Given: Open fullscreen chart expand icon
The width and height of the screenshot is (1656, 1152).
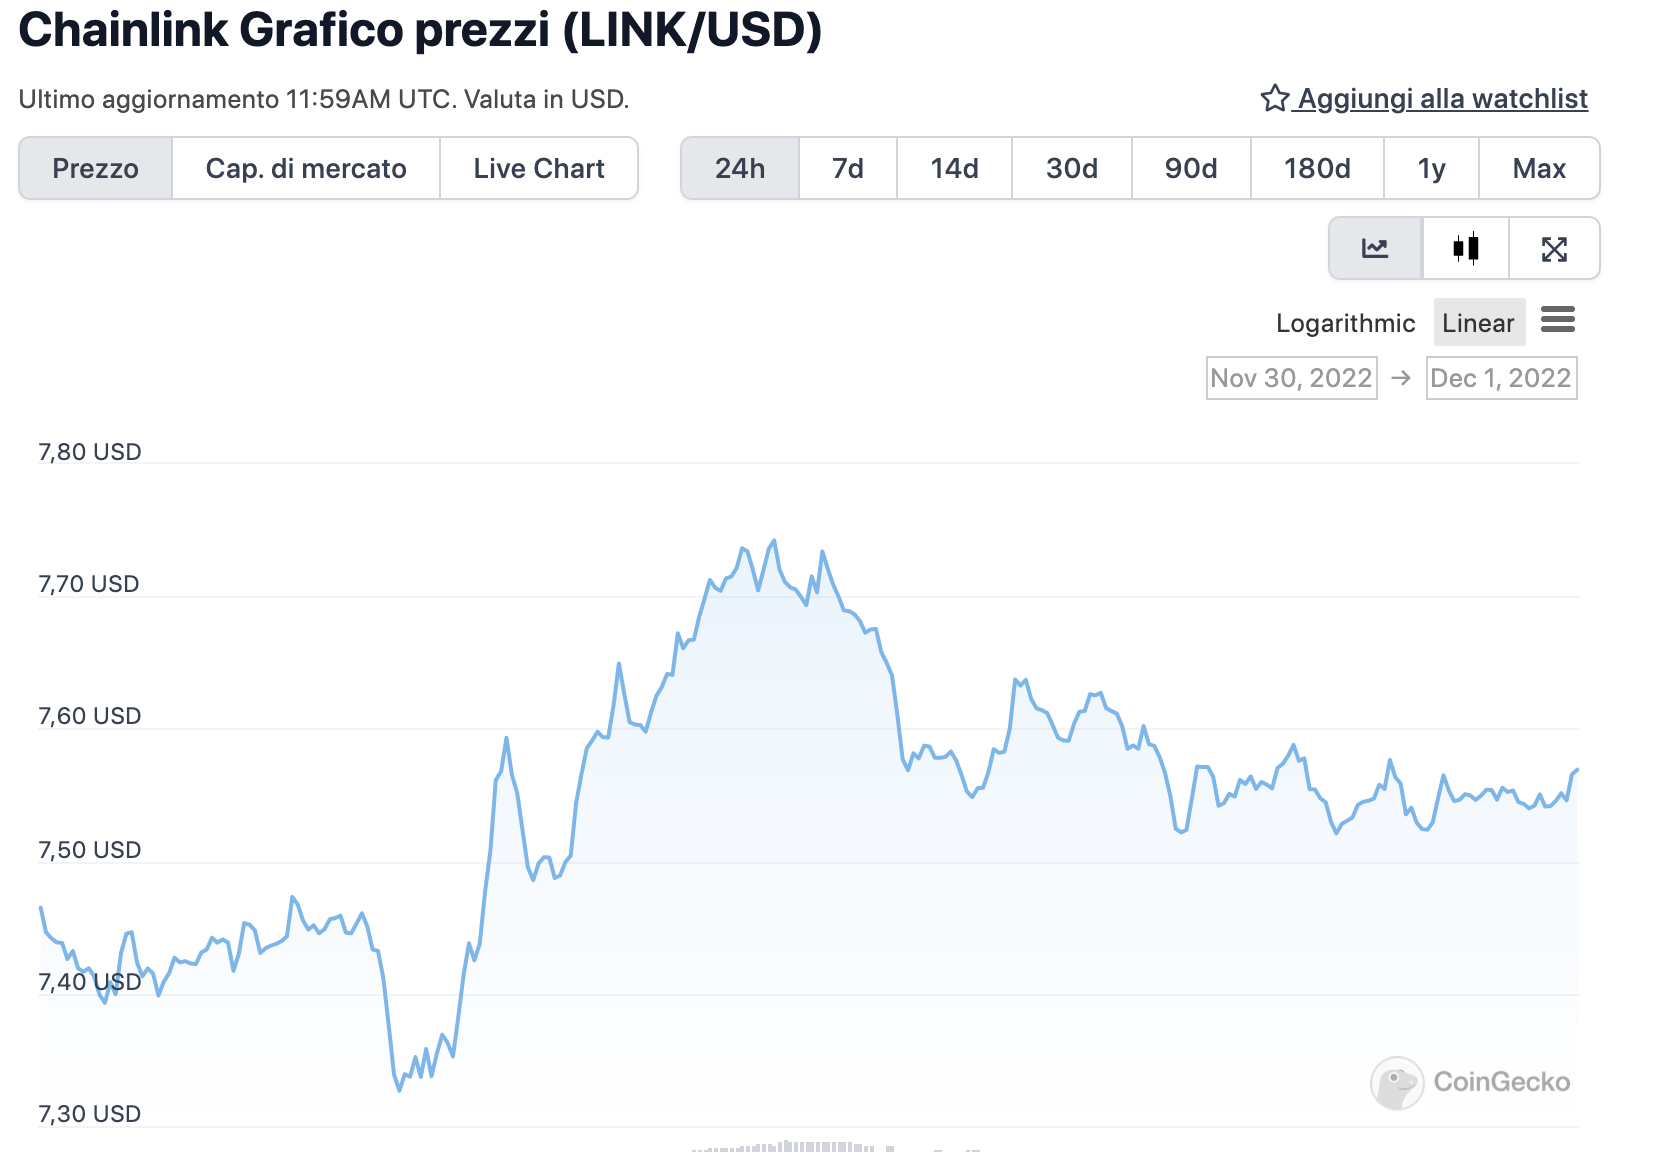Looking at the screenshot, I should 1554,248.
